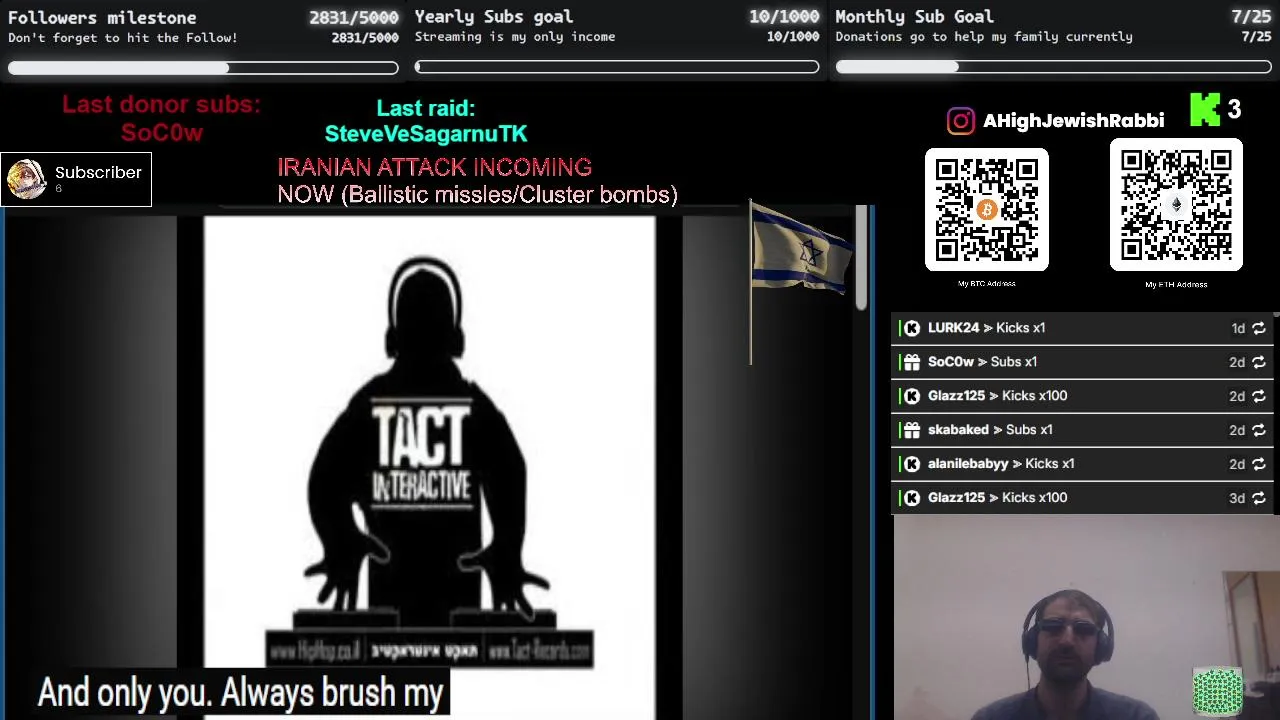Click the 'IRANIAN ATTACK INCOMING' alert text
Viewport: 1280px width, 720px height.
[434, 167]
